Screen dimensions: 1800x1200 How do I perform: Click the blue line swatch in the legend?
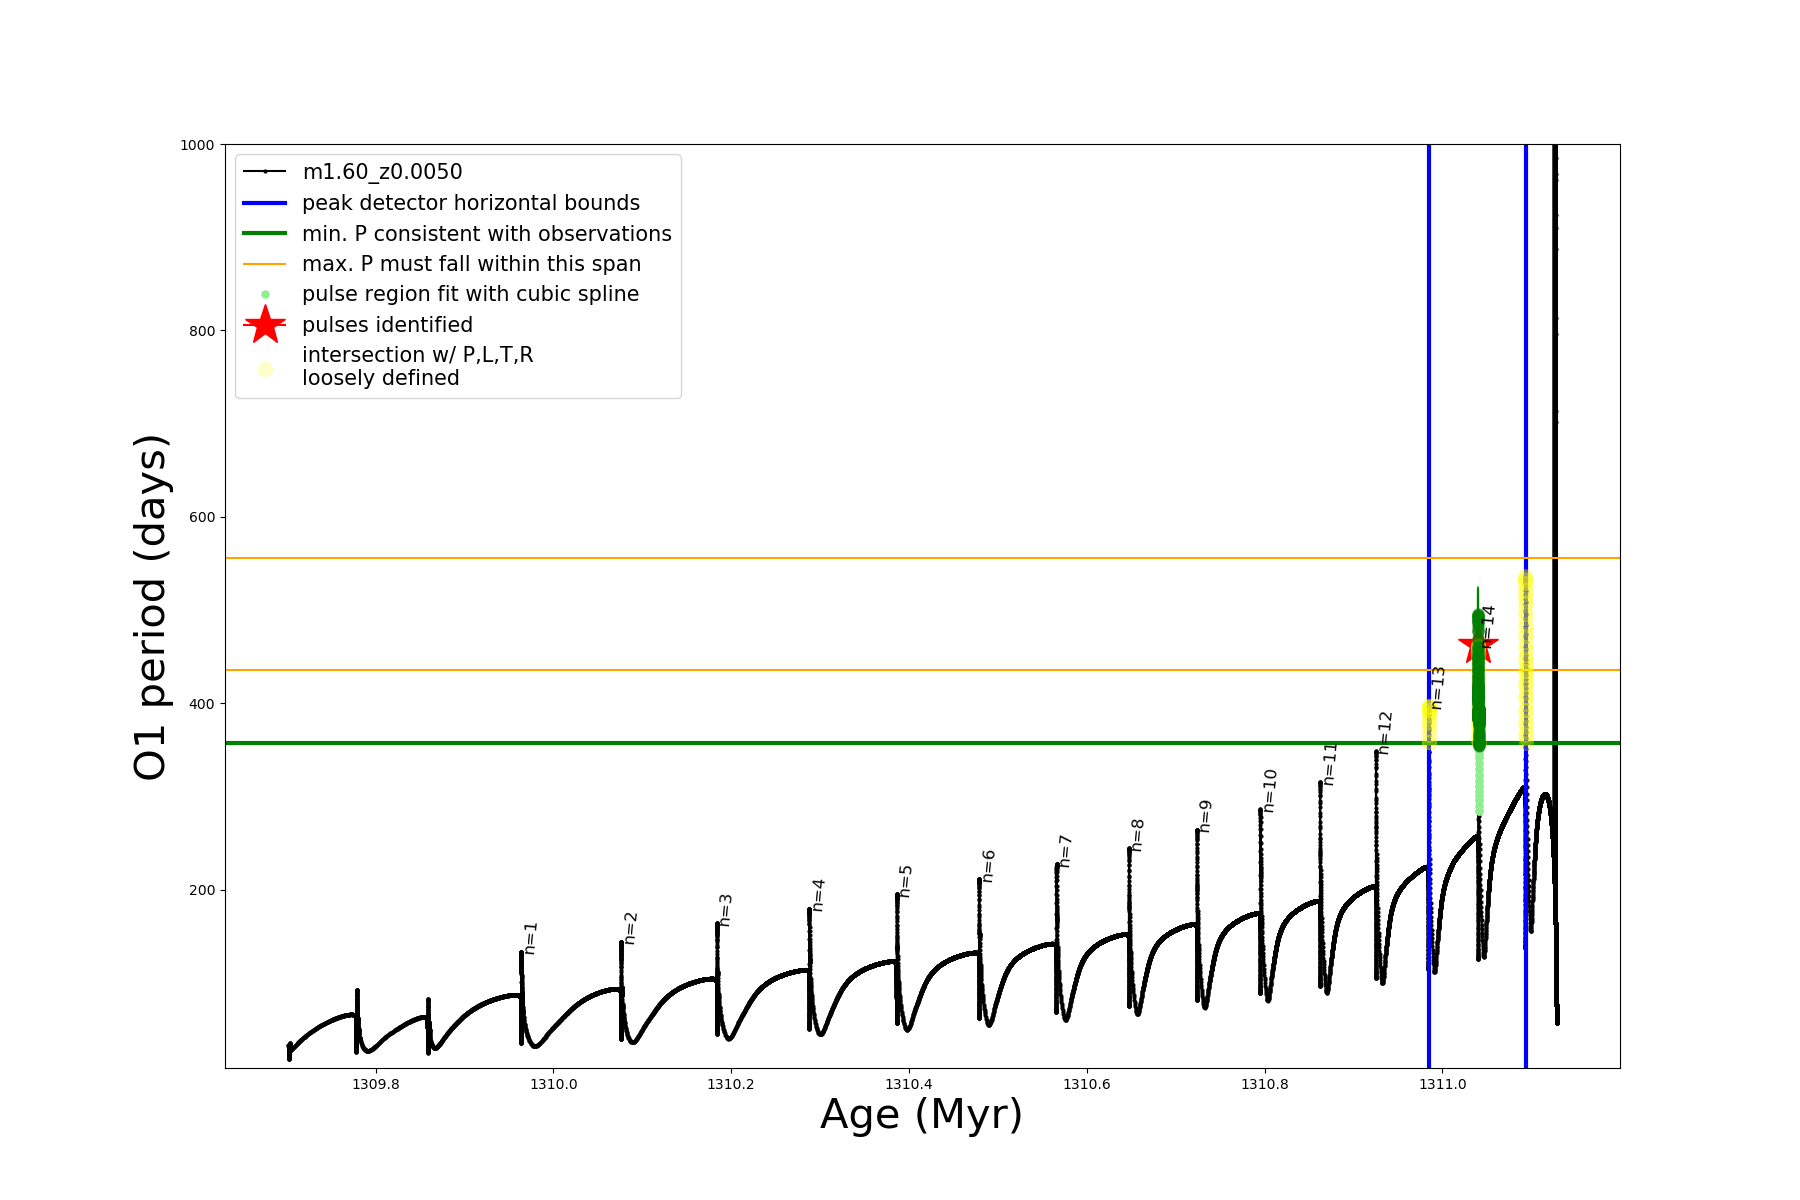tap(265, 203)
